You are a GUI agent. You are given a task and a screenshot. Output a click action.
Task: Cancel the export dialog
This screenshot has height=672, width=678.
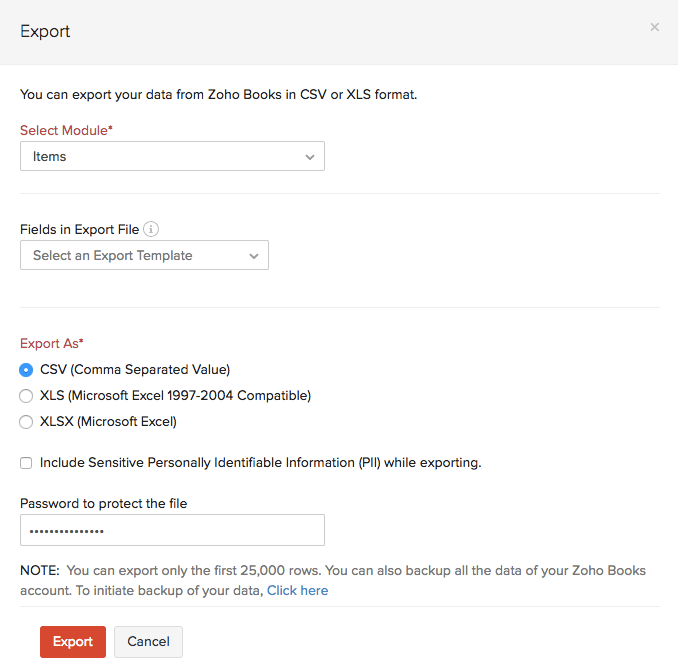click(148, 642)
